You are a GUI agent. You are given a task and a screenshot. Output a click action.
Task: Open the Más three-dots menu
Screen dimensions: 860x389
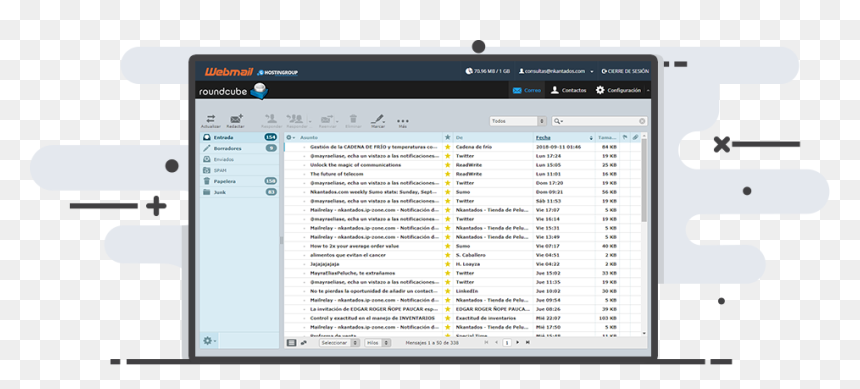tap(403, 121)
